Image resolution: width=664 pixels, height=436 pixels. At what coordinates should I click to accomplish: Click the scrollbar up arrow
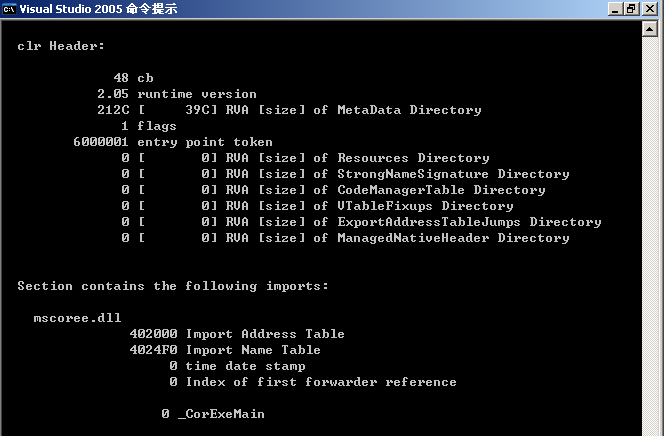point(650,29)
